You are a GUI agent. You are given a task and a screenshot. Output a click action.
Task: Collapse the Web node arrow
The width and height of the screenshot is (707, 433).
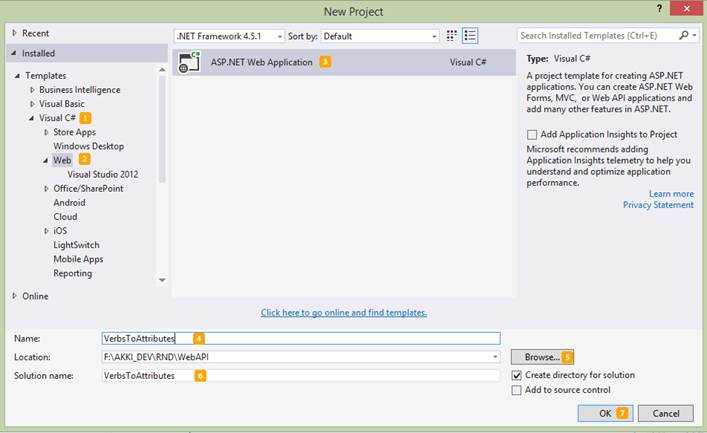46,161
